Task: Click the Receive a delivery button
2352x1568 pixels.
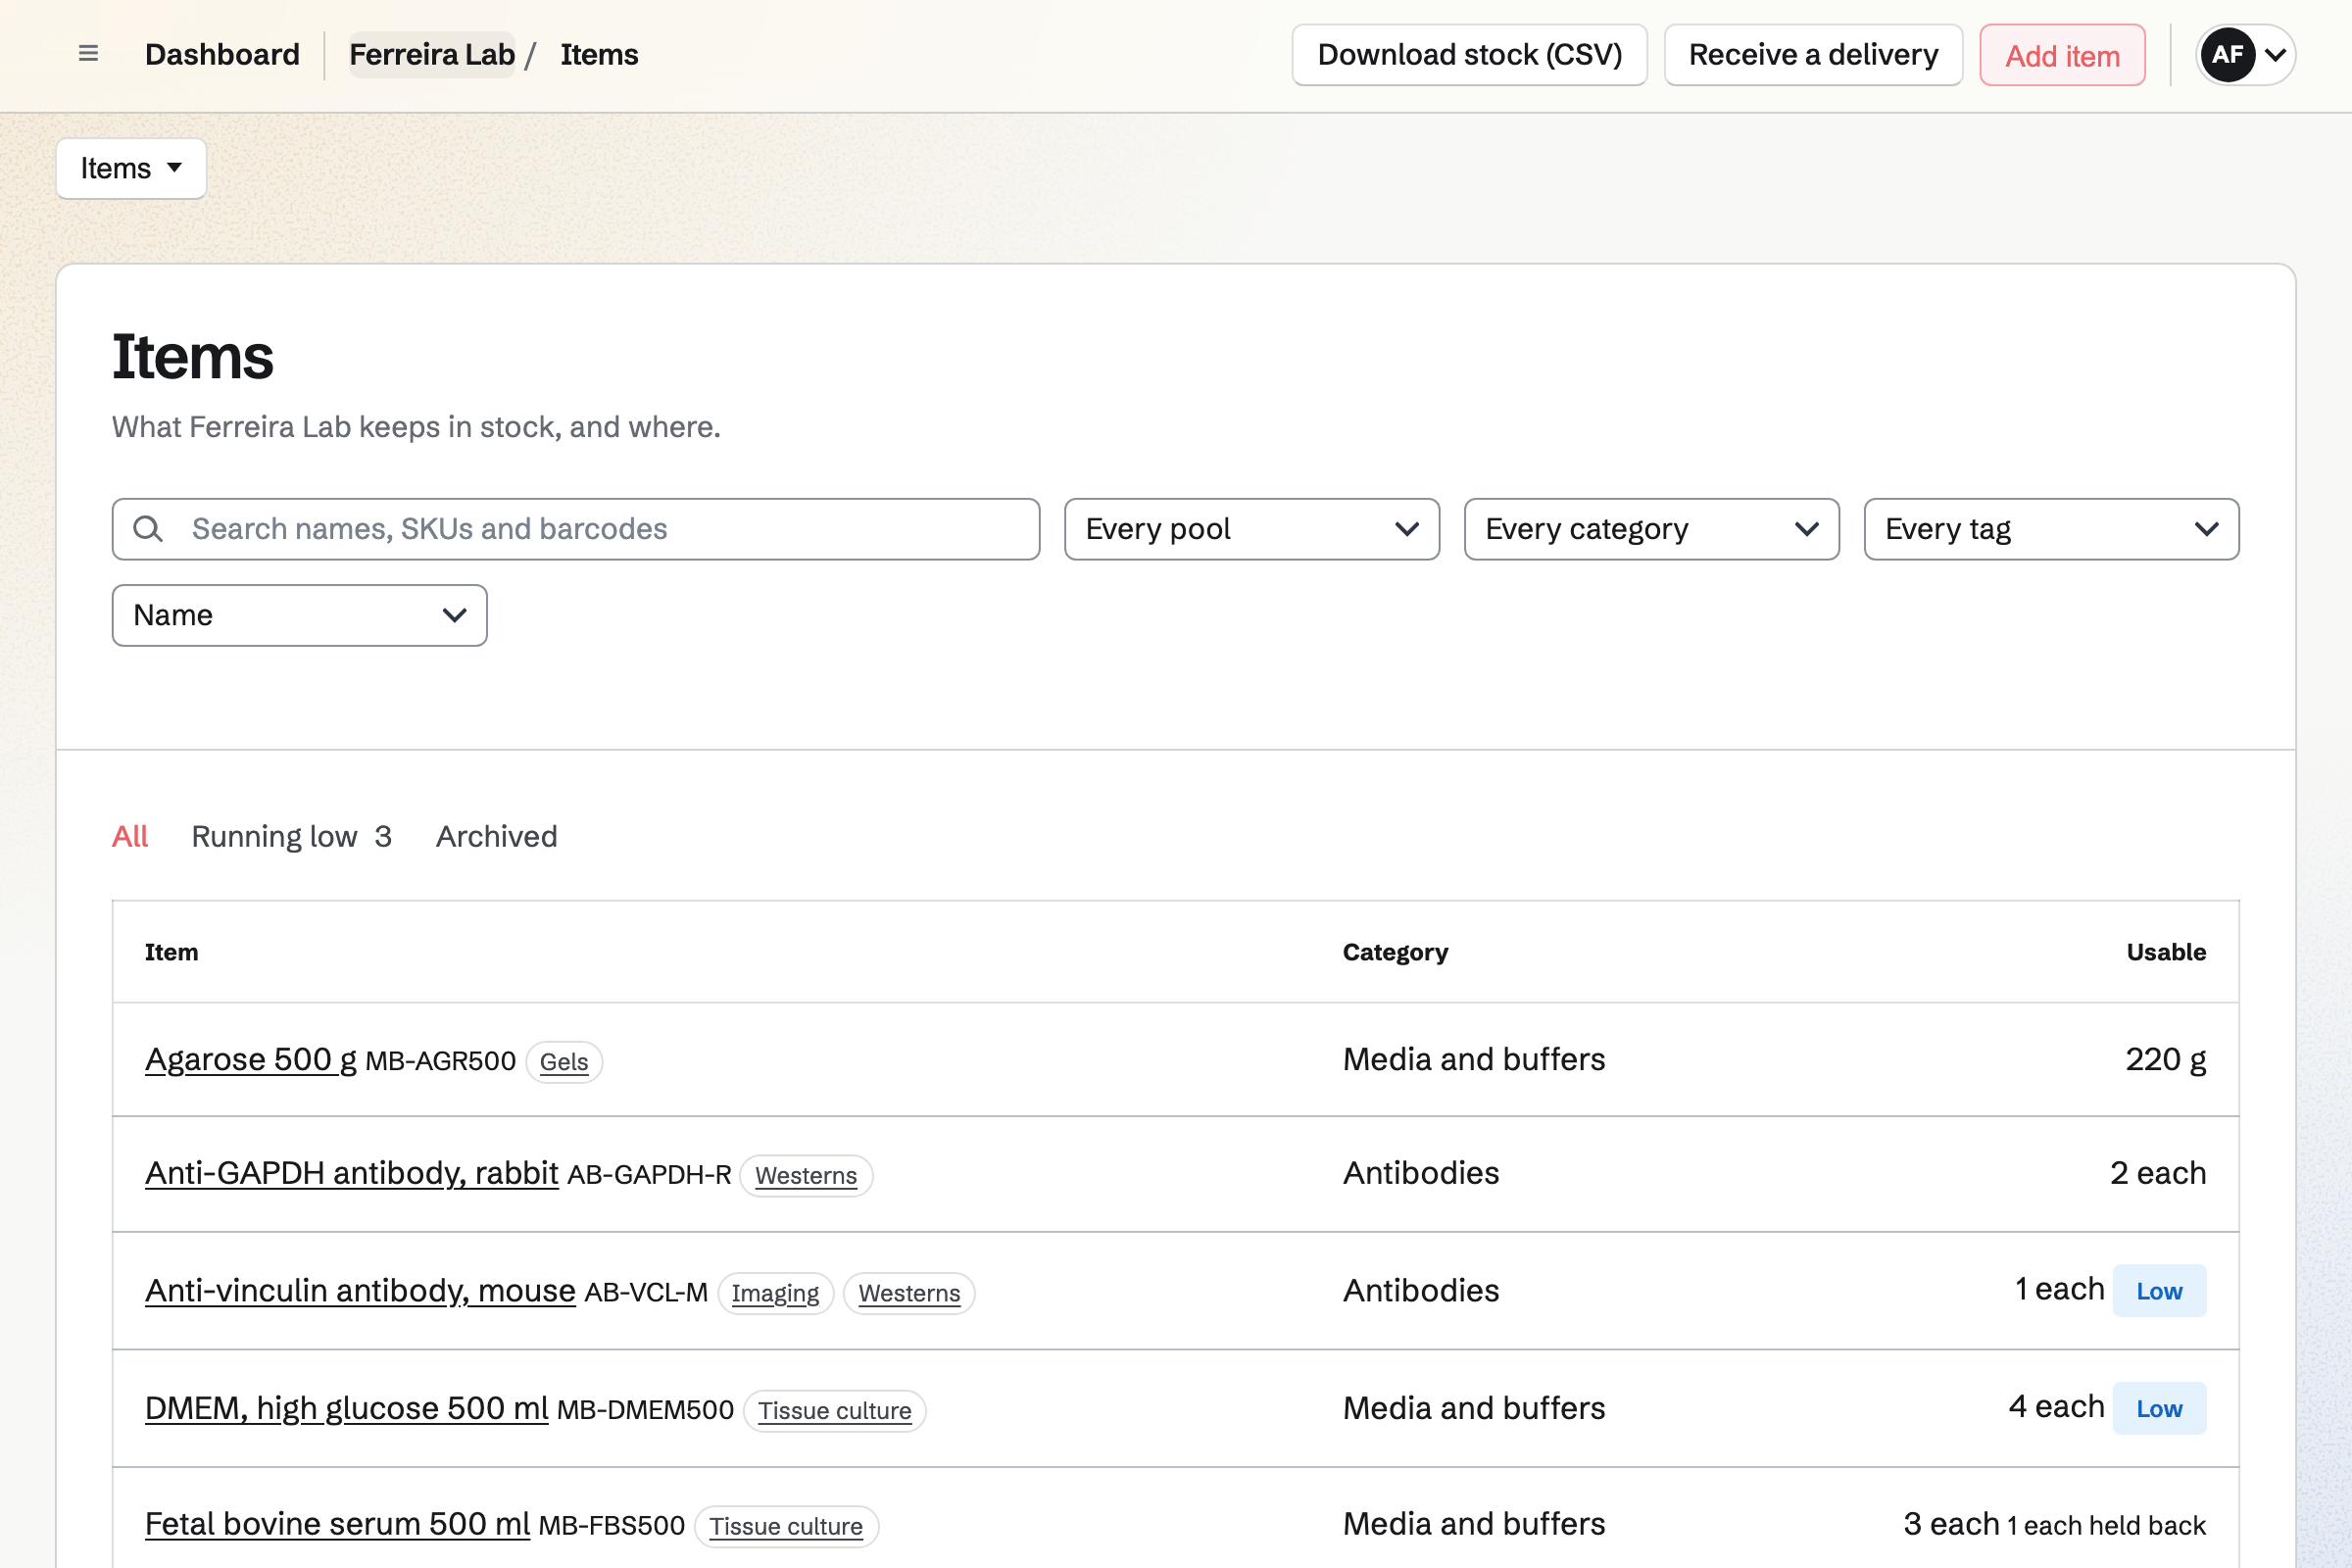Action: tap(1813, 55)
